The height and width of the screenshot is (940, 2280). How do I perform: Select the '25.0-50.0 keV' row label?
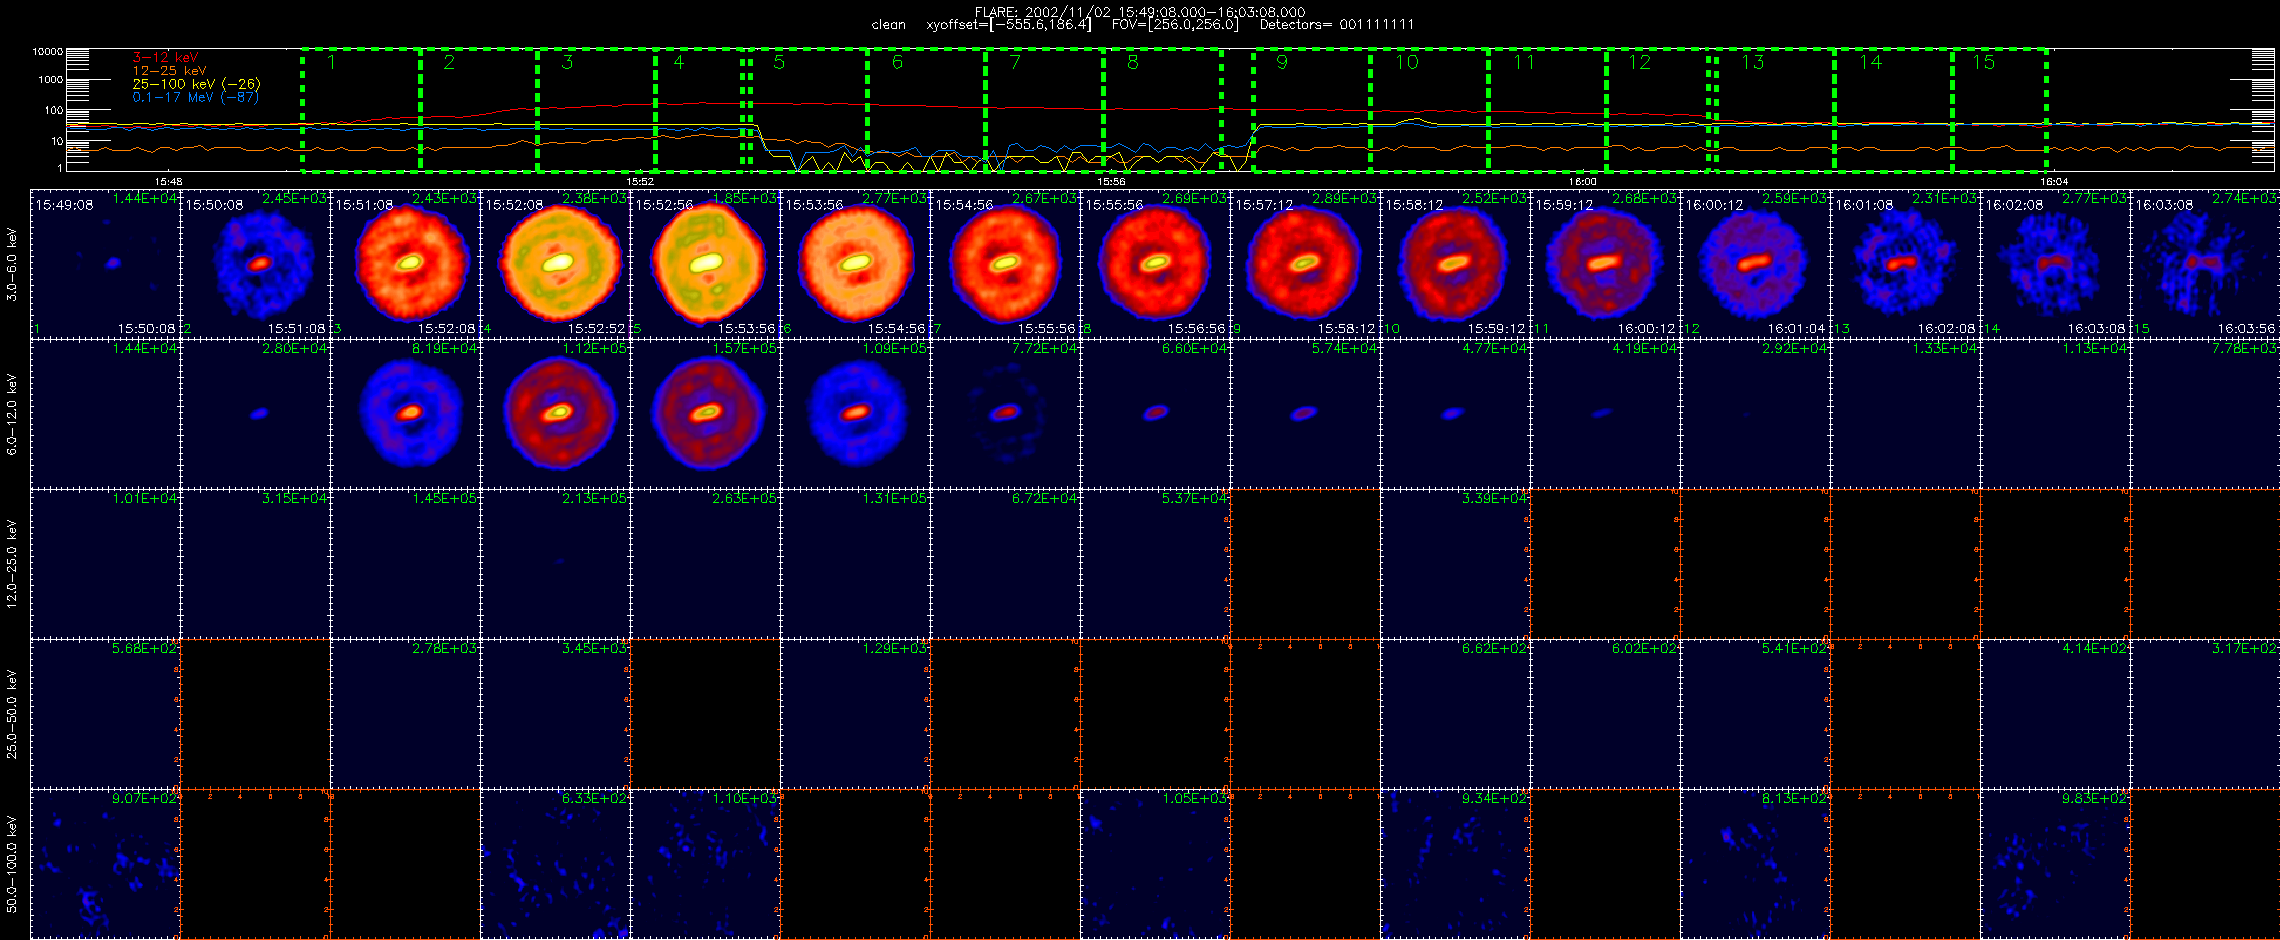(x=12, y=713)
